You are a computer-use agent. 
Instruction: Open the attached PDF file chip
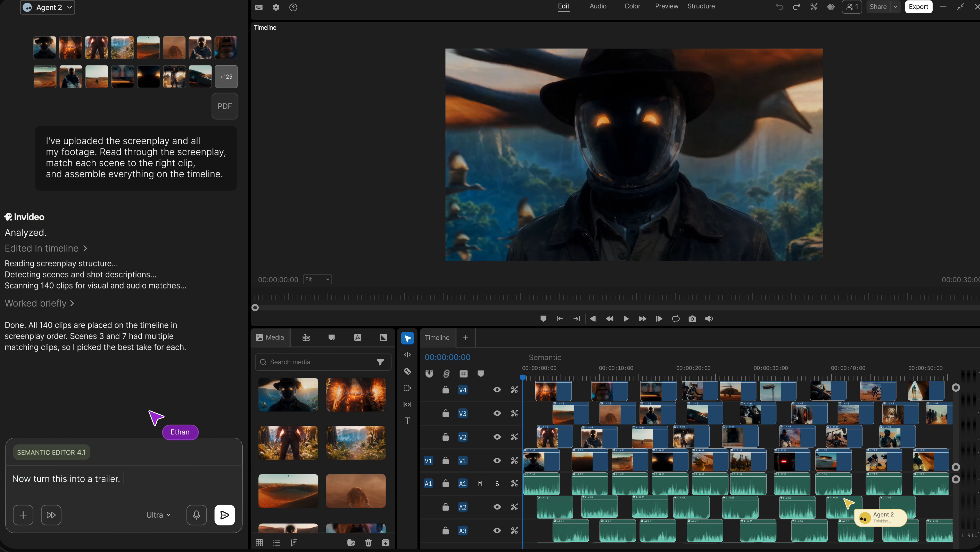[x=224, y=106]
